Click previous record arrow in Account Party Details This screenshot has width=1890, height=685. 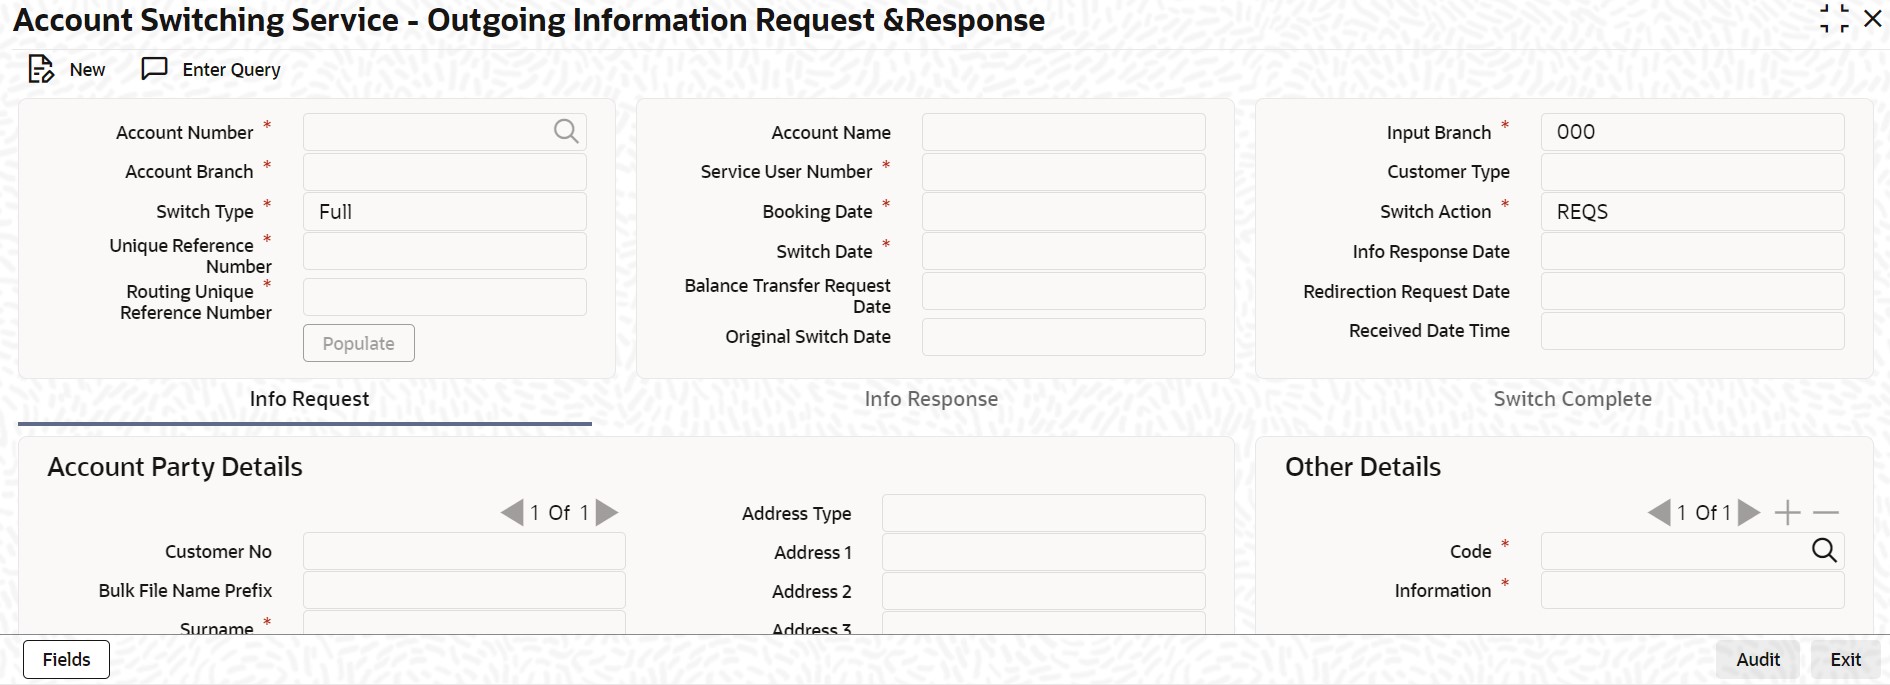[513, 512]
